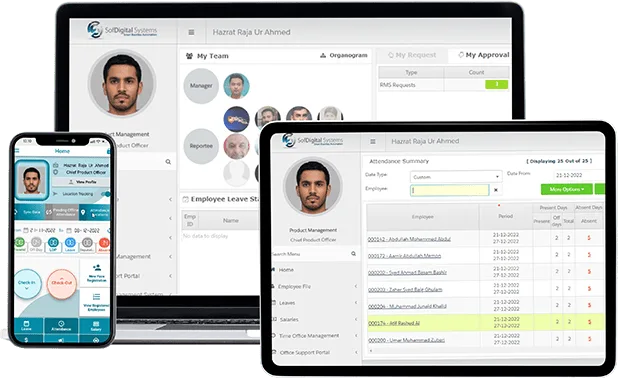Open the Organogram icon in My Team
The width and height of the screenshot is (623, 378).
323,55
